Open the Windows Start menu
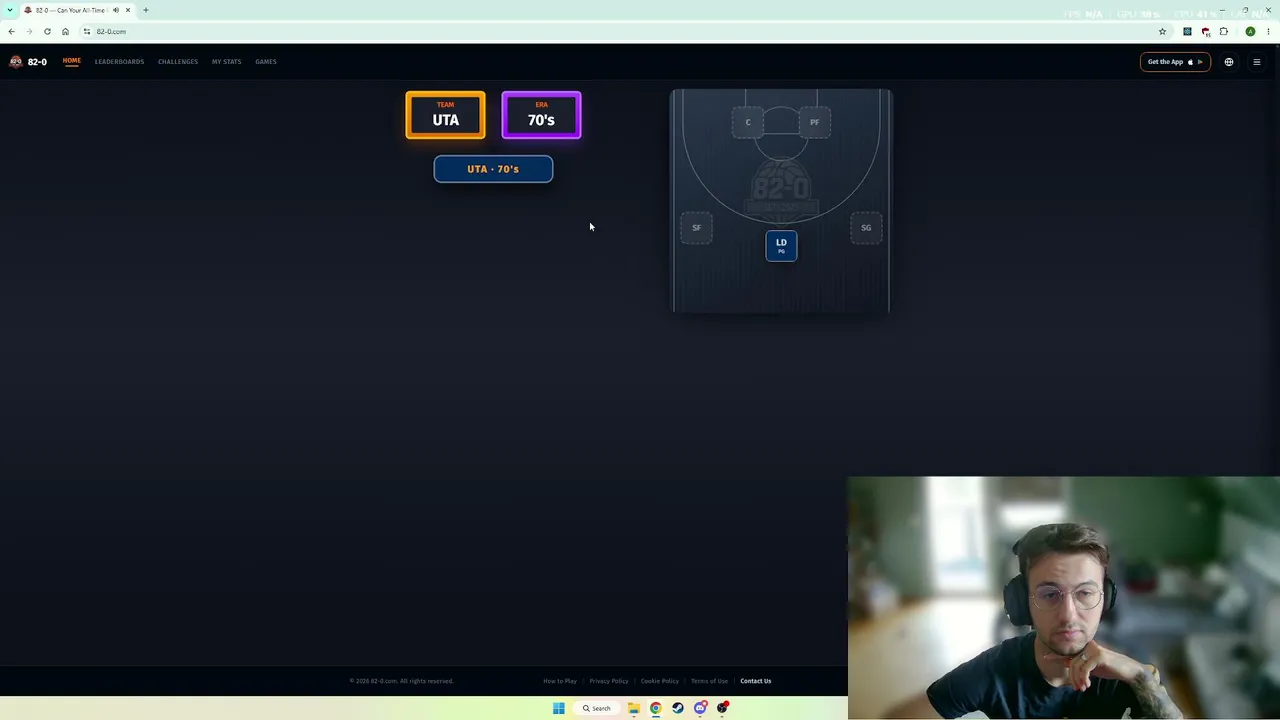The image size is (1280, 720). (x=558, y=708)
